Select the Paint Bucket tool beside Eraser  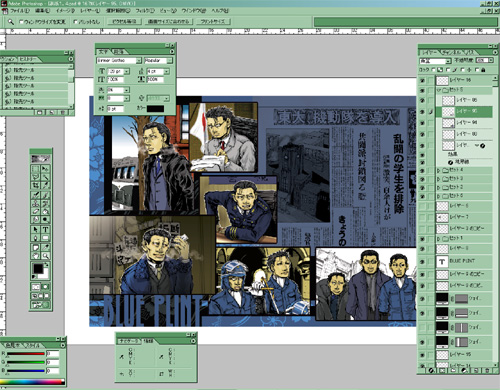point(45,212)
